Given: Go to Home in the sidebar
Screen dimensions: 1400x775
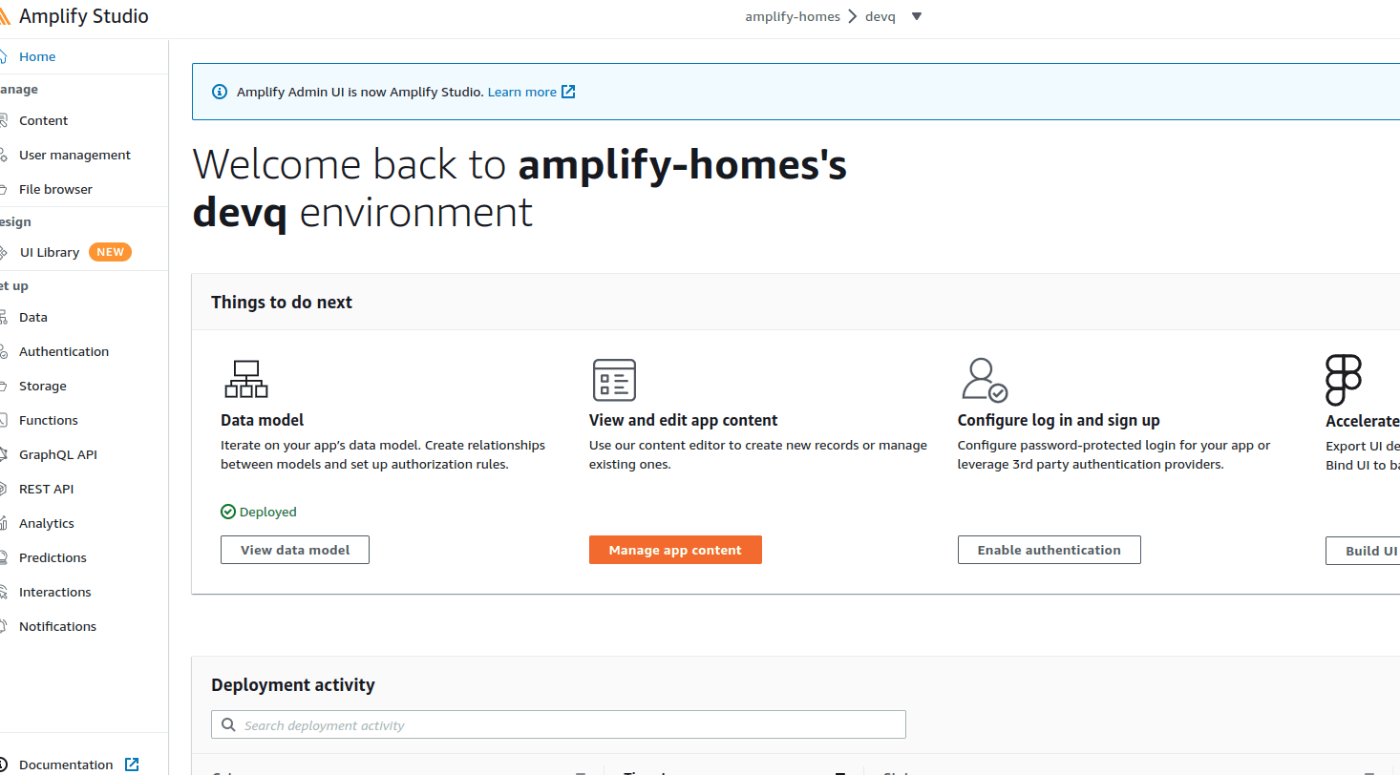Looking at the screenshot, I should tap(37, 57).
